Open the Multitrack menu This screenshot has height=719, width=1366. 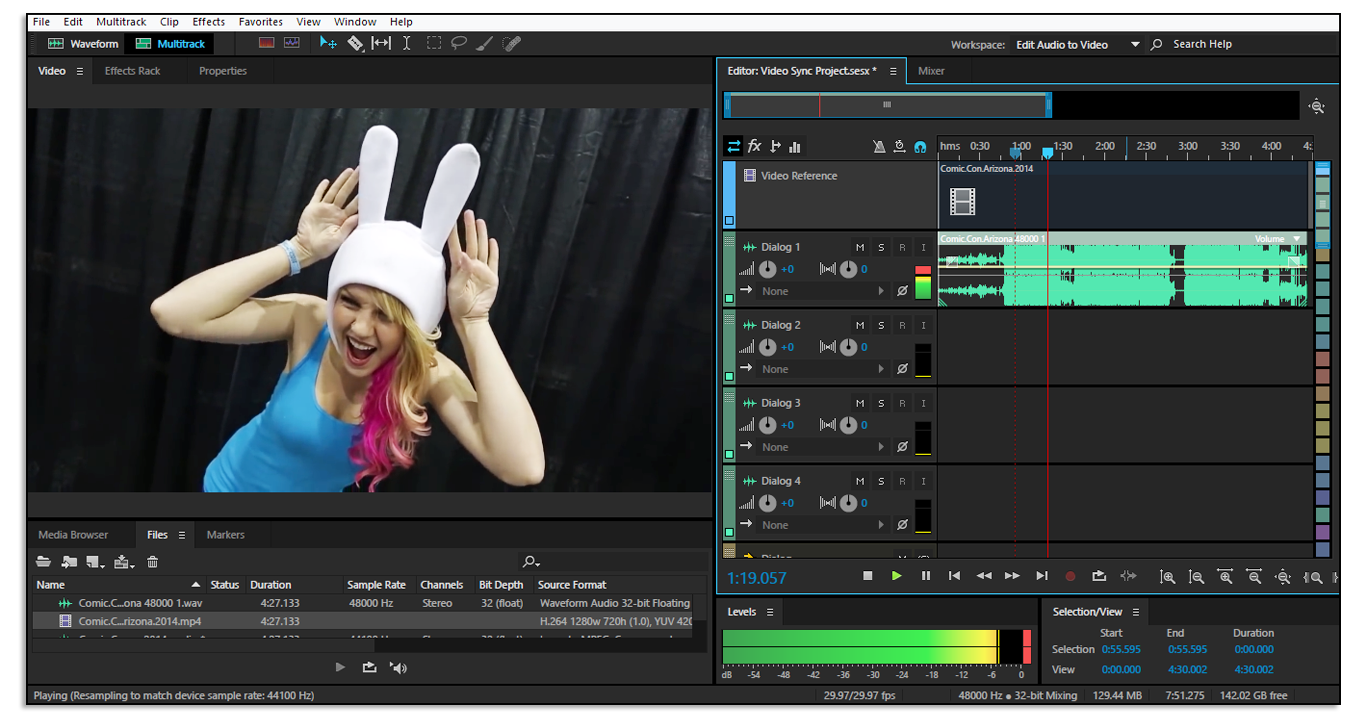click(120, 21)
